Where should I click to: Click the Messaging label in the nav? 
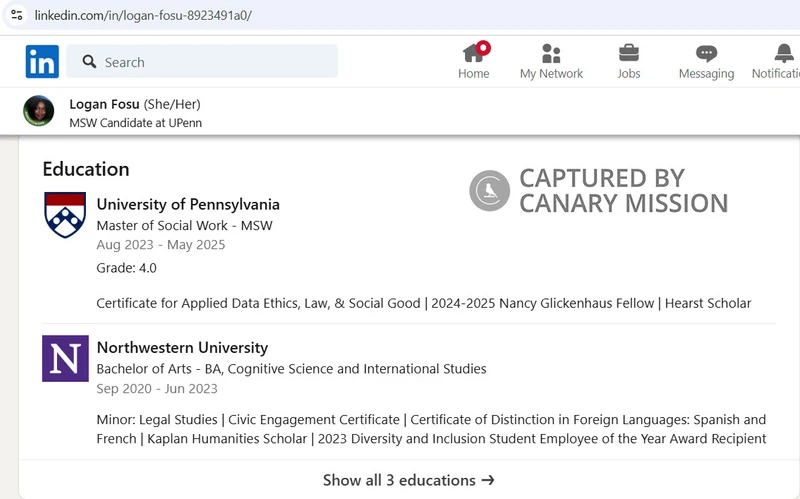point(706,73)
